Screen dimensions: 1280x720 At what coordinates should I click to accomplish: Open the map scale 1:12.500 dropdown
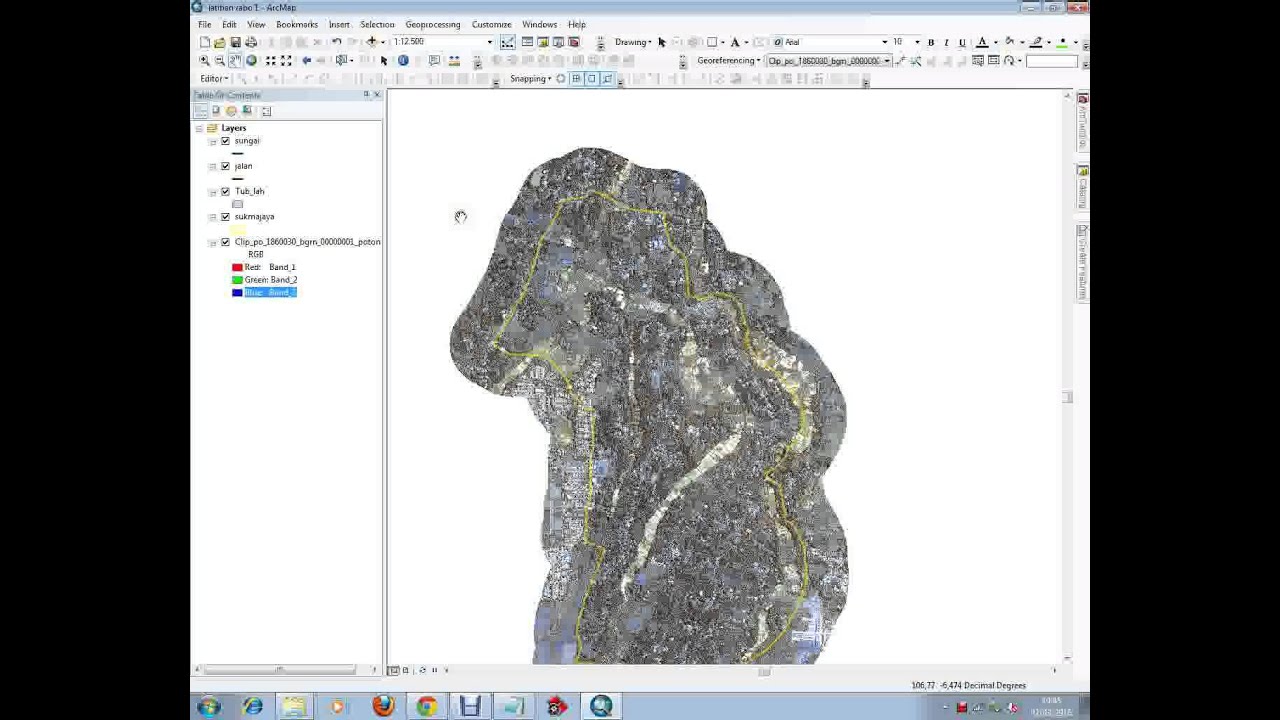(490, 42)
